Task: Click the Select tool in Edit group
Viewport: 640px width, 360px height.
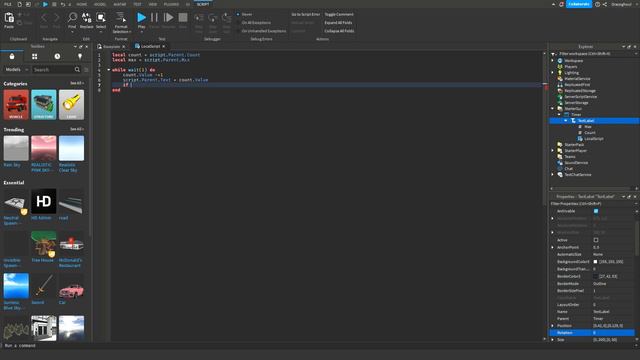Action: (101, 18)
